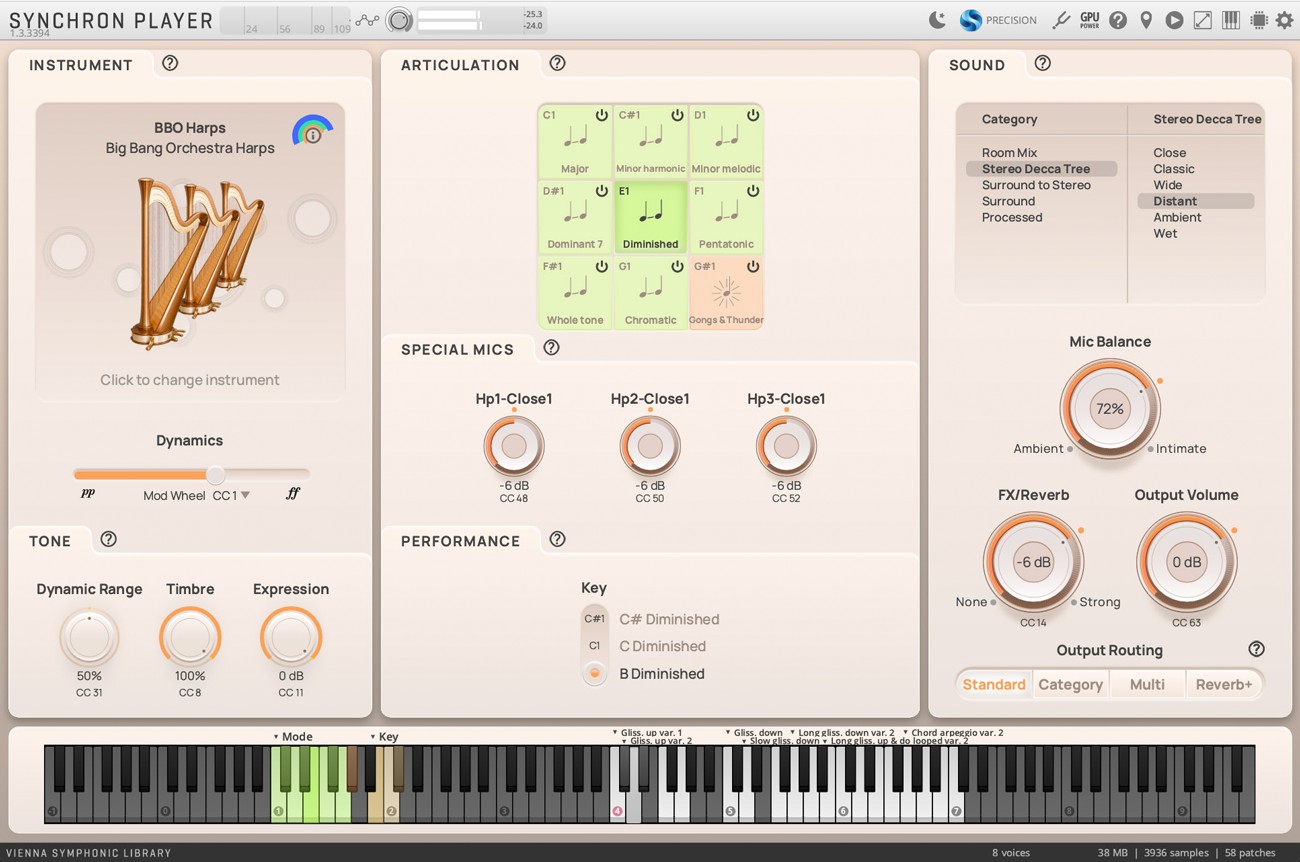This screenshot has width=1300, height=862.
Task: Select Reverb+ output routing tab
Action: (x=1224, y=684)
